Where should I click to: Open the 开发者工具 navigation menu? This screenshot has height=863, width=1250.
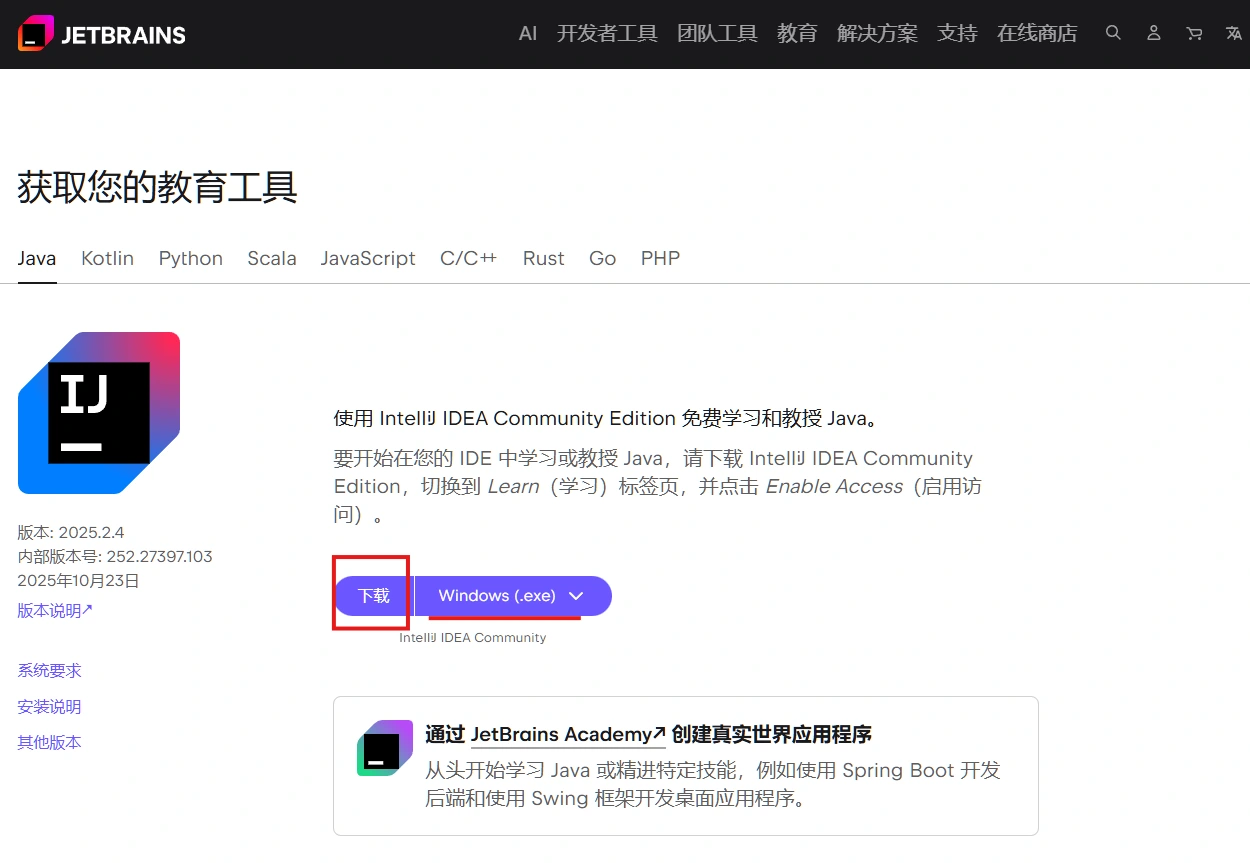click(x=607, y=33)
